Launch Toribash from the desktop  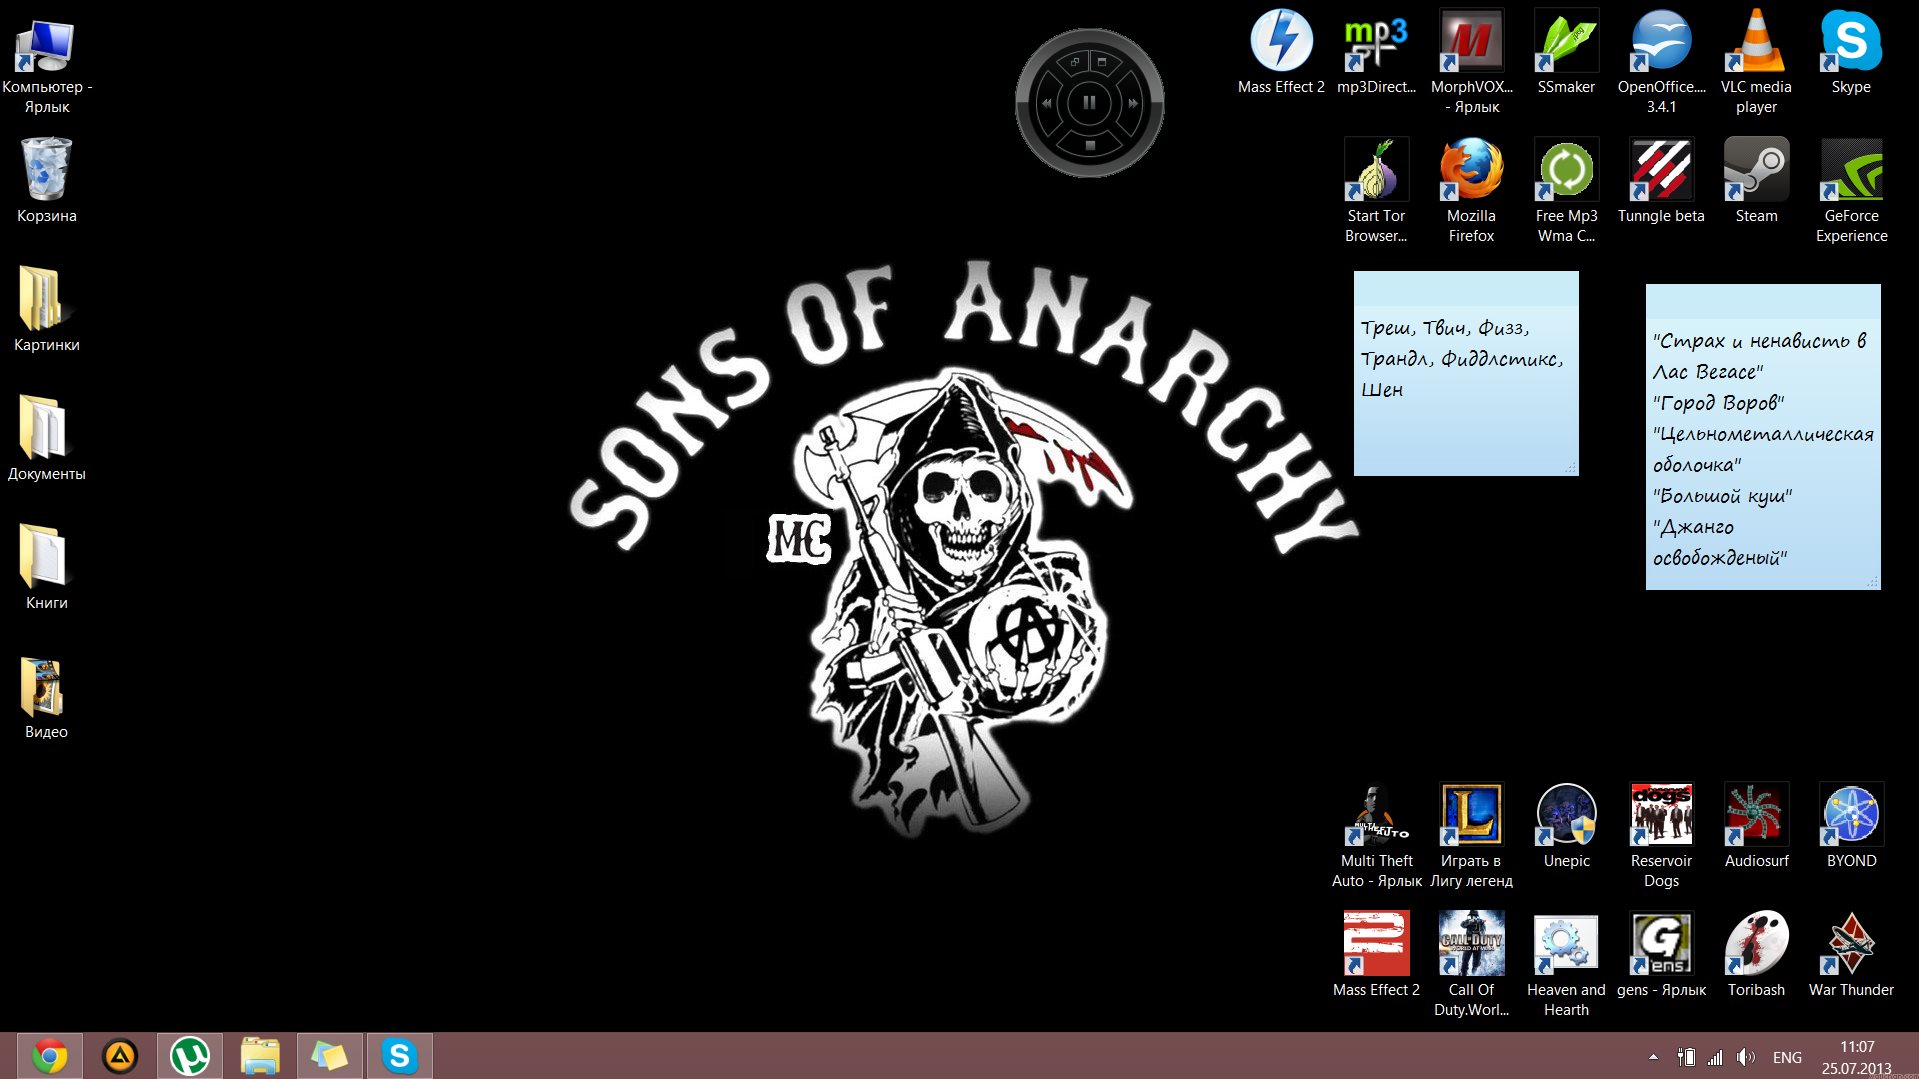1756,943
